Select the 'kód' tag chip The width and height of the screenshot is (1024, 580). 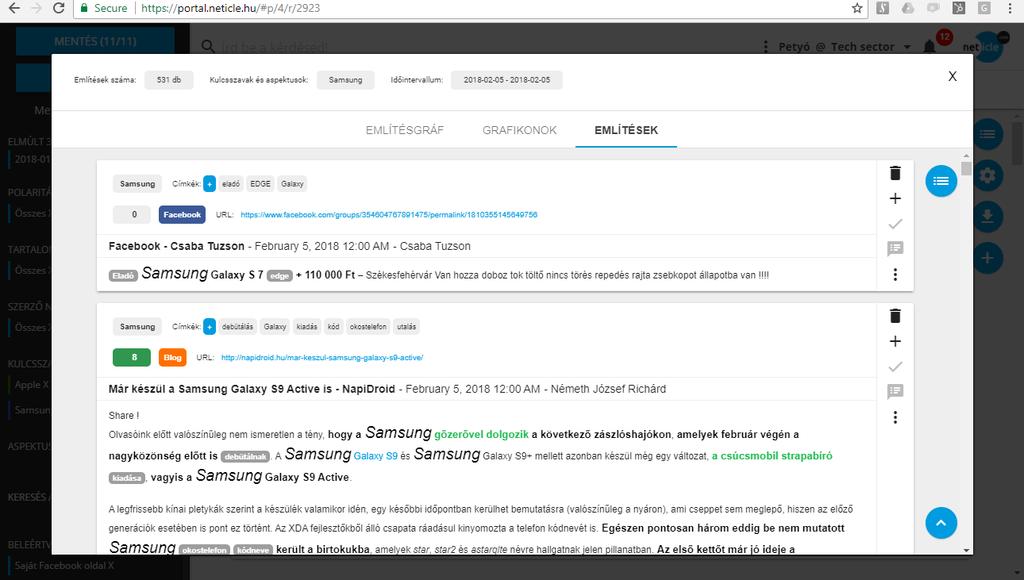click(333, 327)
